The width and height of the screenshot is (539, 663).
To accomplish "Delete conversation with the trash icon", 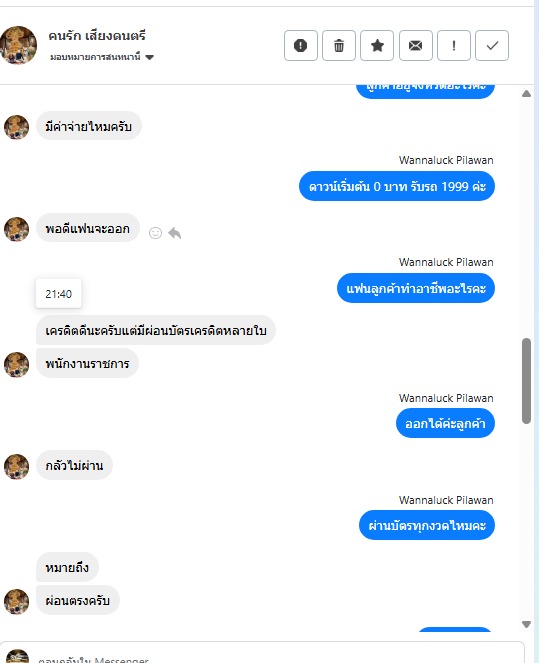I will 339,45.
